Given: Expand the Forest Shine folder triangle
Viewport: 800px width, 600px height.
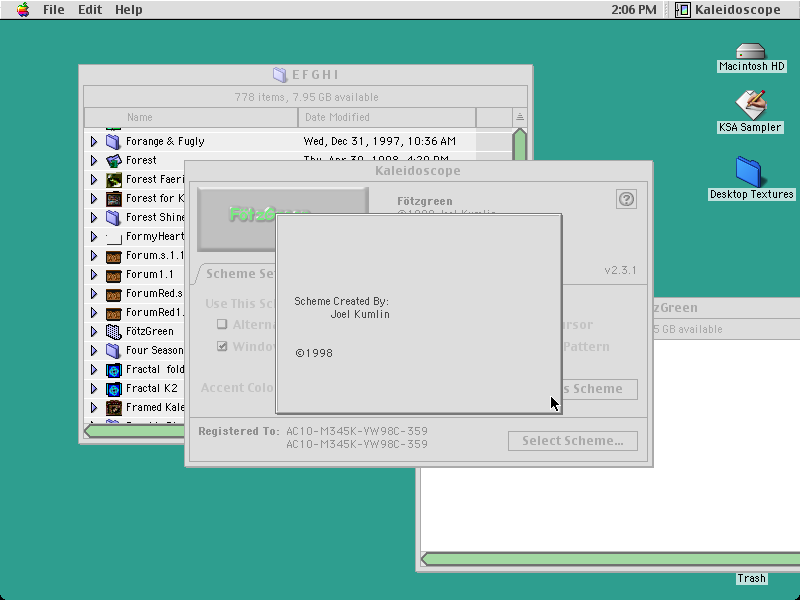Looking at the screenshot, I should [94, 217].
